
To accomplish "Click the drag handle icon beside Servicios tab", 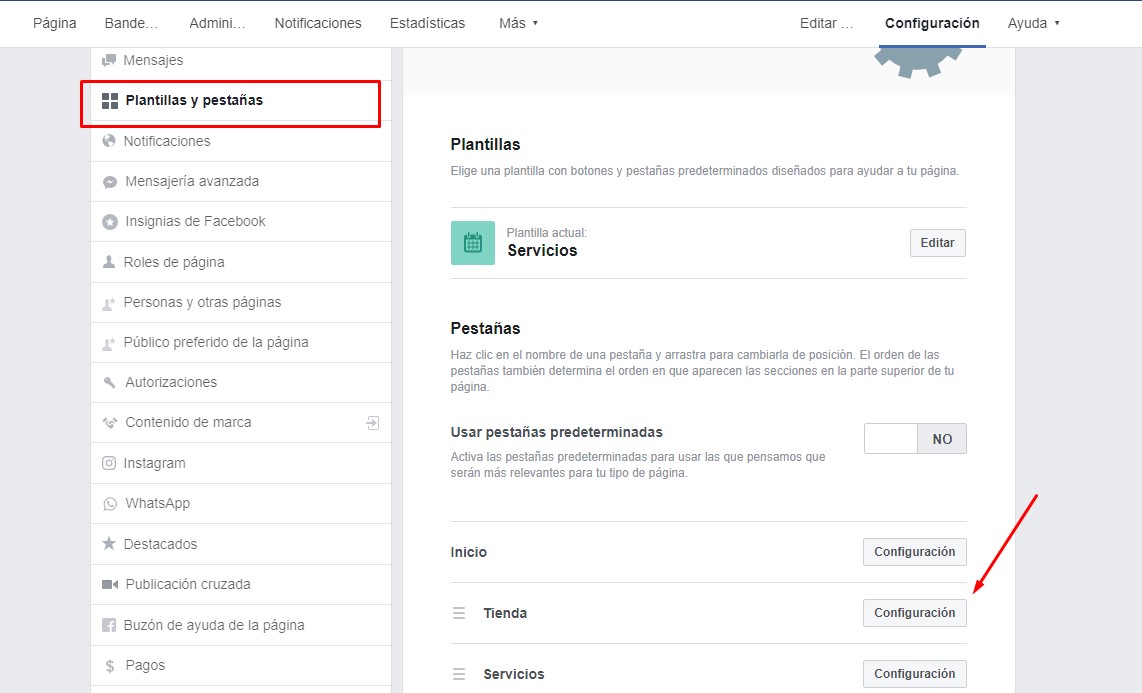I will [459, 674].
